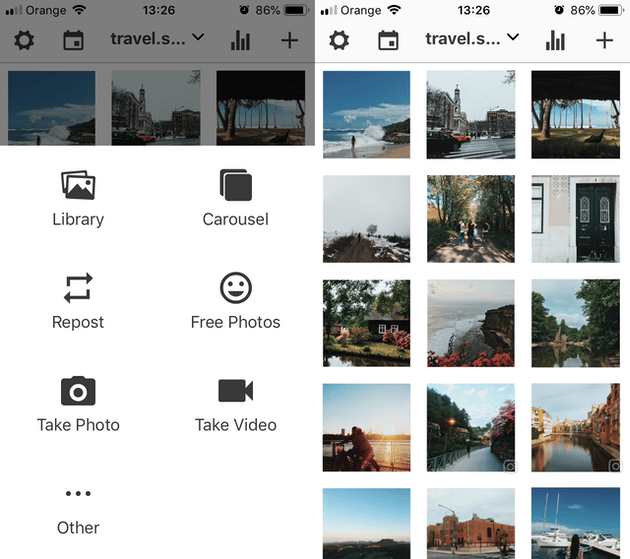Open analytics bar chart in right screen

(x=555, y=40)
